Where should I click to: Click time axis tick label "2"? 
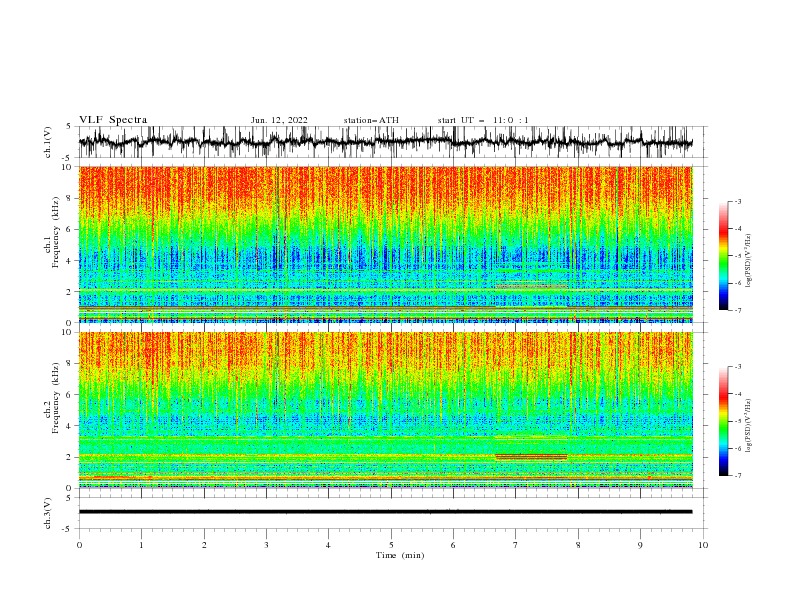click(204, 545)
